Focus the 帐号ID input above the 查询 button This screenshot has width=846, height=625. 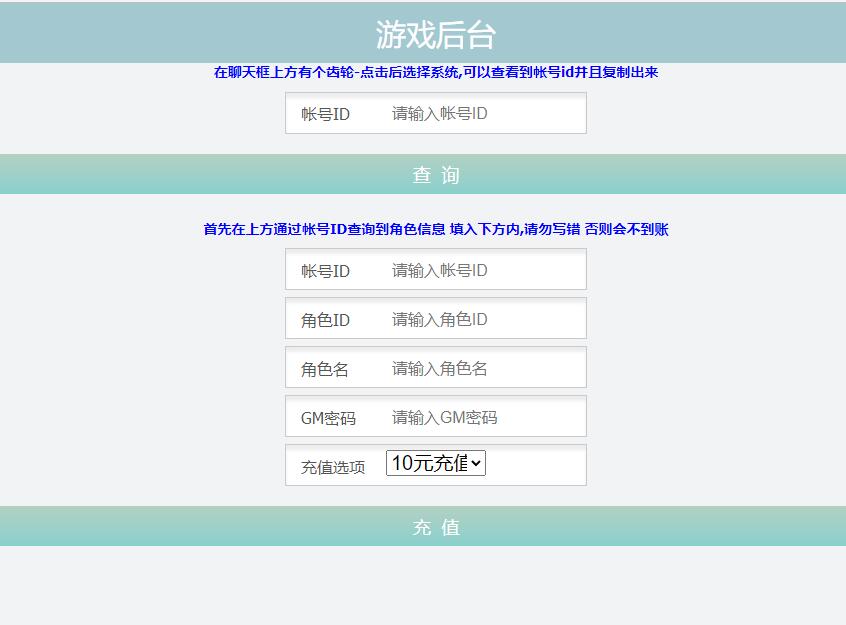pyautogui.click(x=480, y=114)
